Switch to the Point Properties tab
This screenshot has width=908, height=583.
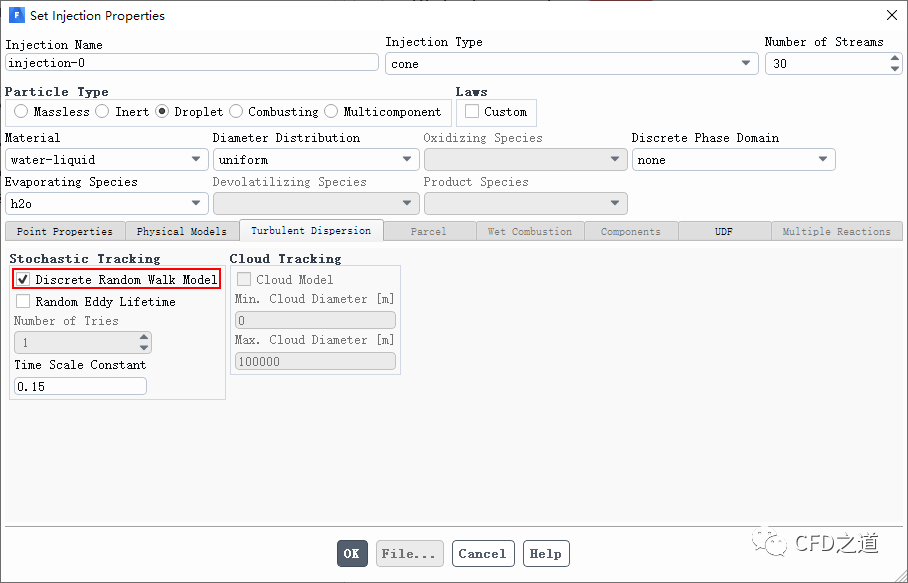pyautogui.click(x=65, y=231)
